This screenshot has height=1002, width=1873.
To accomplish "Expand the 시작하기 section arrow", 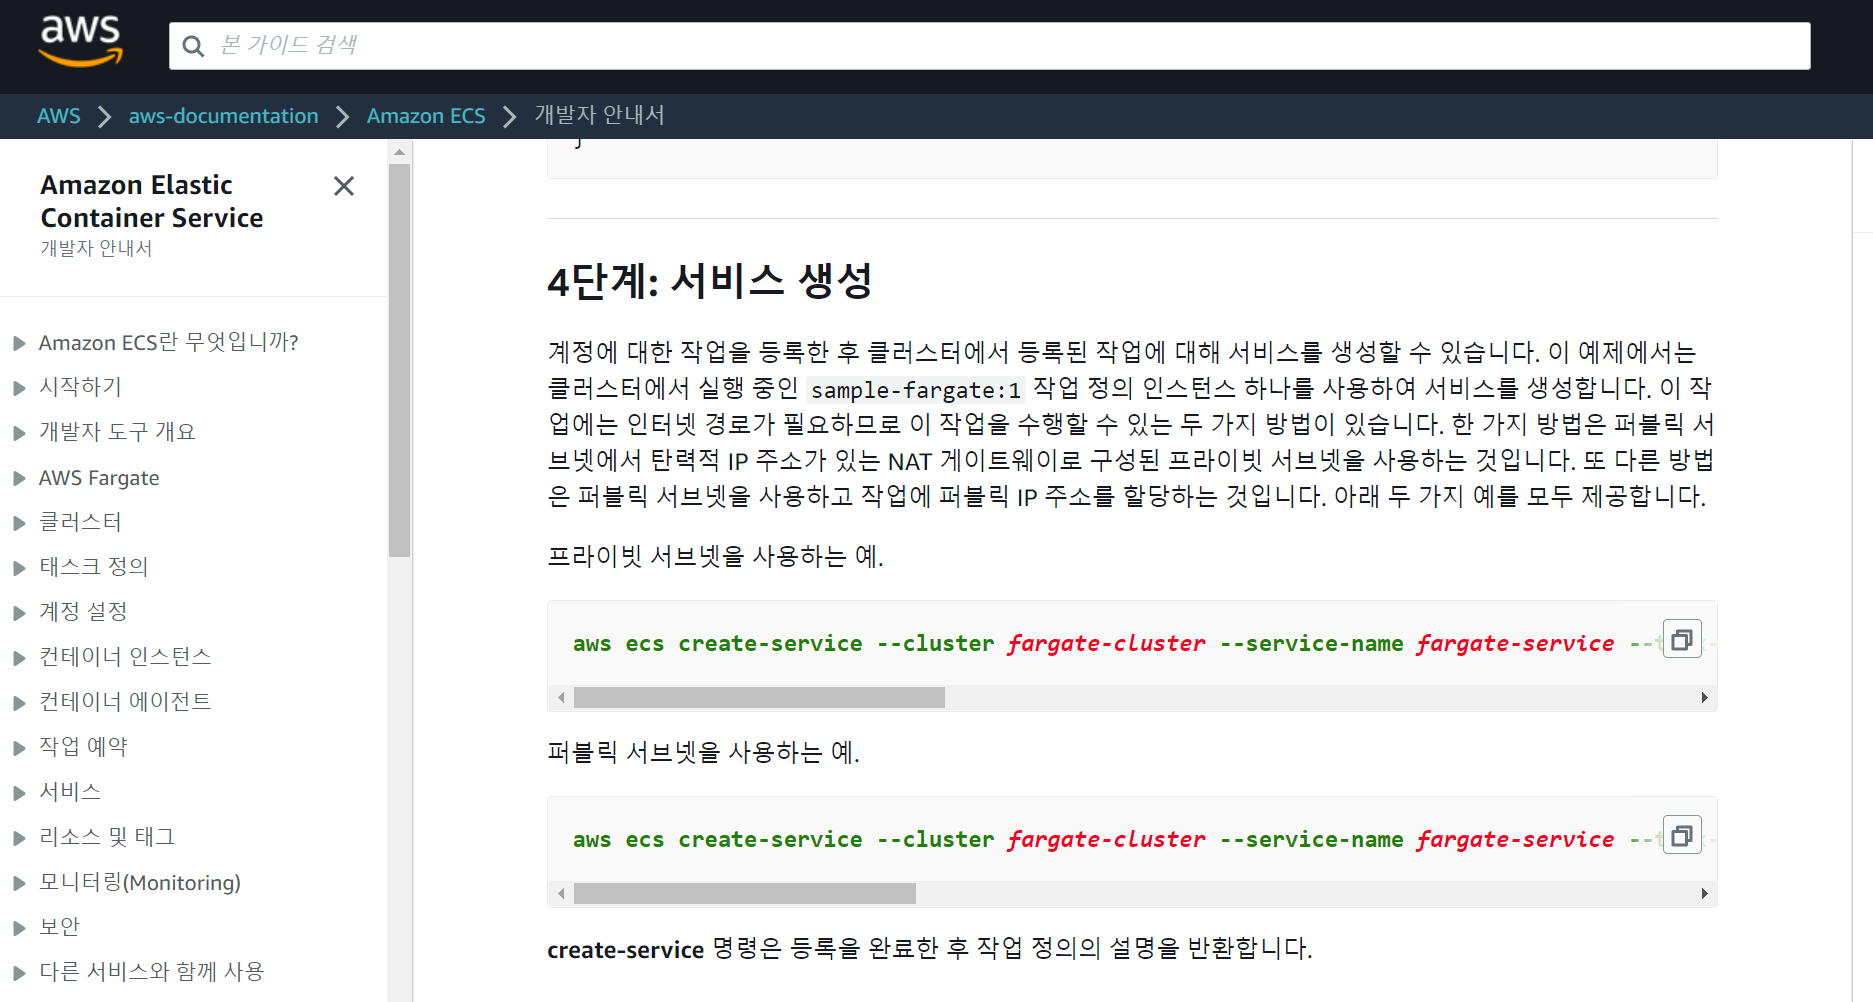I will (19, 388).
